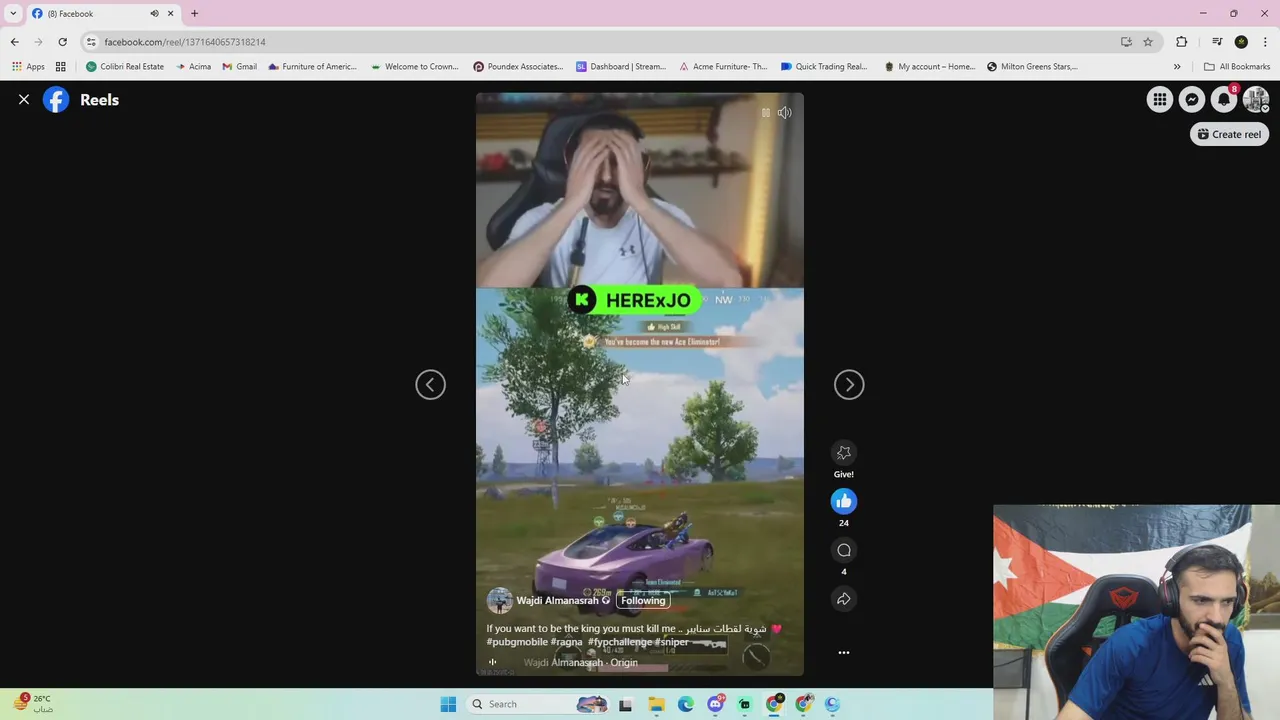Close the Reels viewer with X
The height and width of the screenshot is (720, 1280).
(x=24, y=100)
